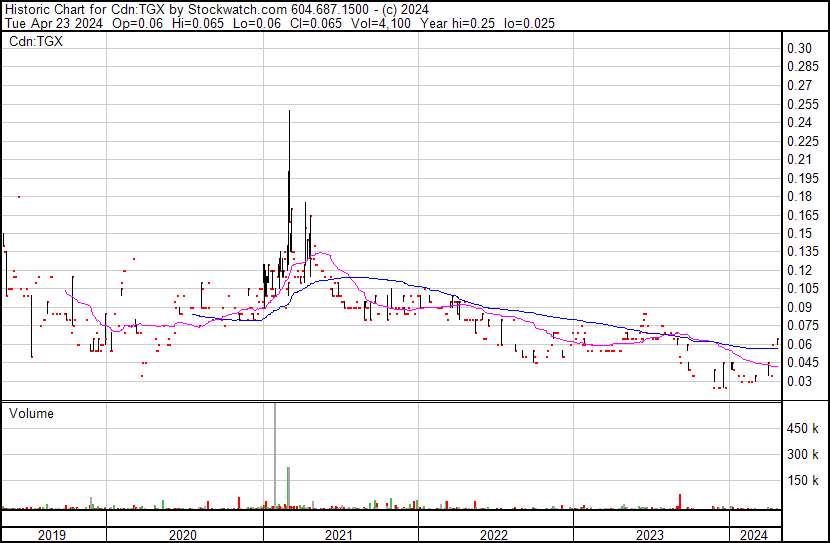Click the 450 k volume axis label
The image size is (830, 543).
[x=803, y=428]
